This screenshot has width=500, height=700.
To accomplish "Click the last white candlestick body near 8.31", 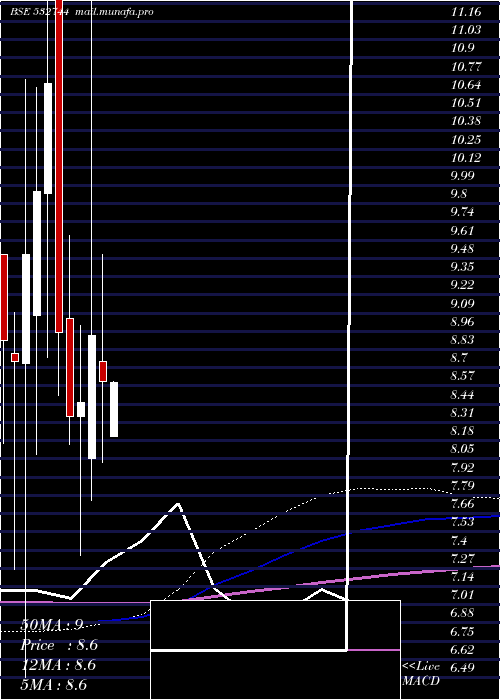I will click(114, 409).
